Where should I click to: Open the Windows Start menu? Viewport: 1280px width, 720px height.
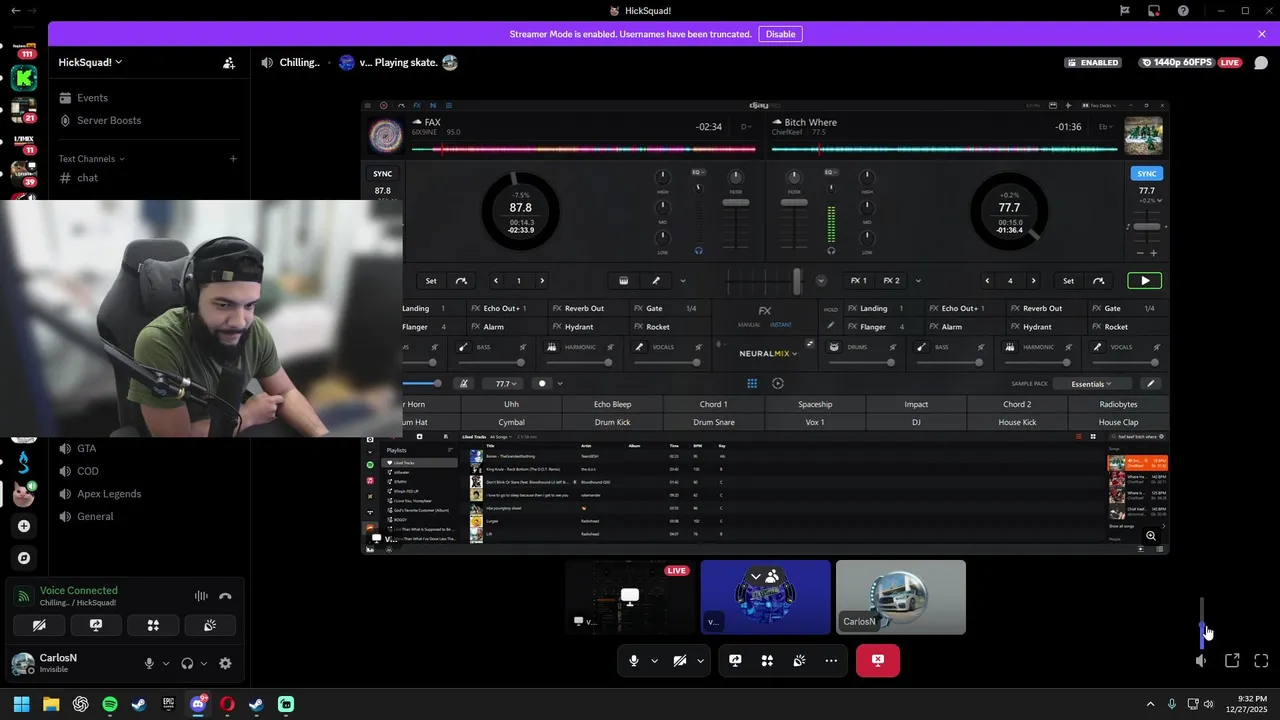coord(21,704)
